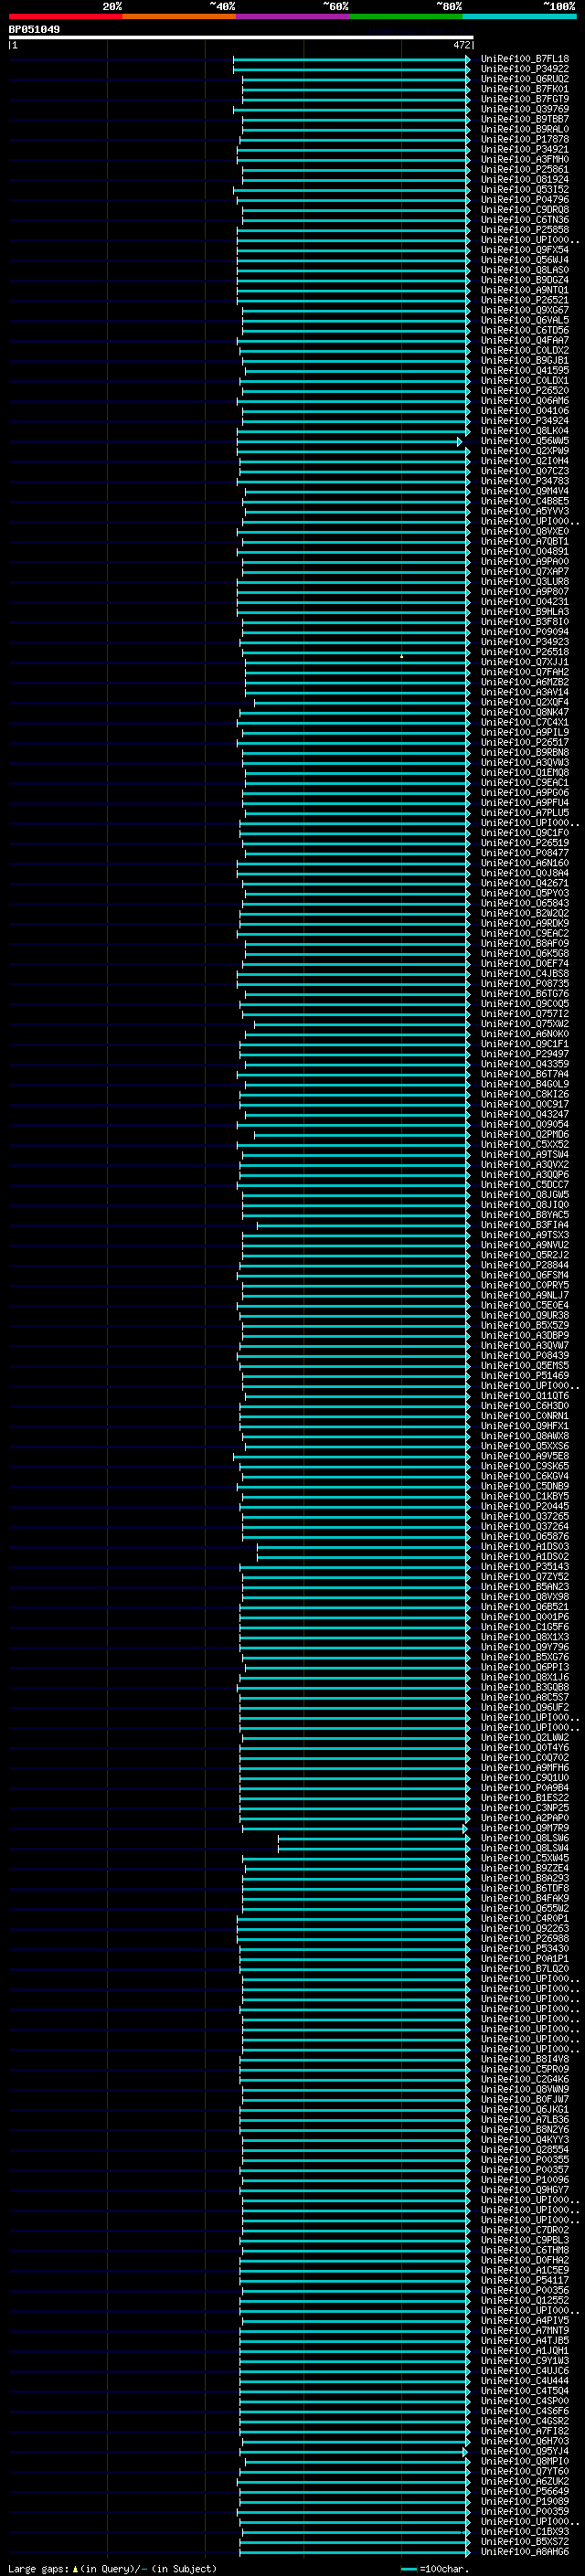Click the orange ~40% identity legend bar
This screenshot has height=2576, width=585.
point(179,16)
